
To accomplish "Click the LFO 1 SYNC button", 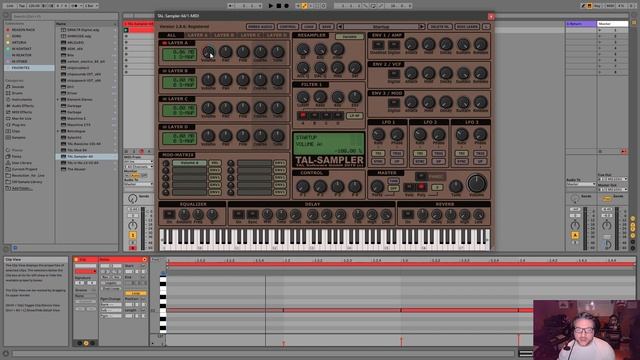I will (378, 162).
